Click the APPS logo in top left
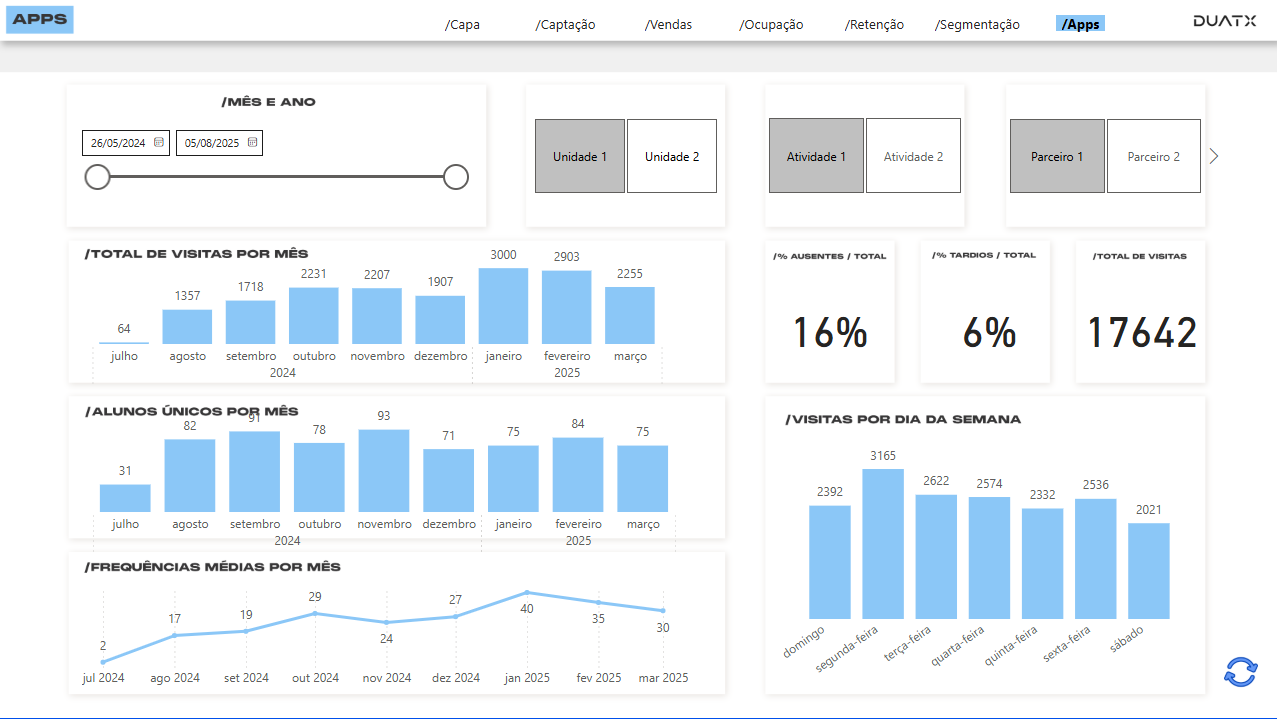Screen dimensions: 1277x719 (x=39, y=19)
